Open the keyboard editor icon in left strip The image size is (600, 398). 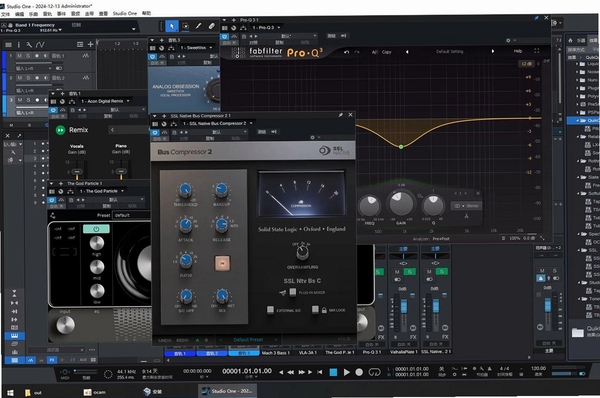15,336
